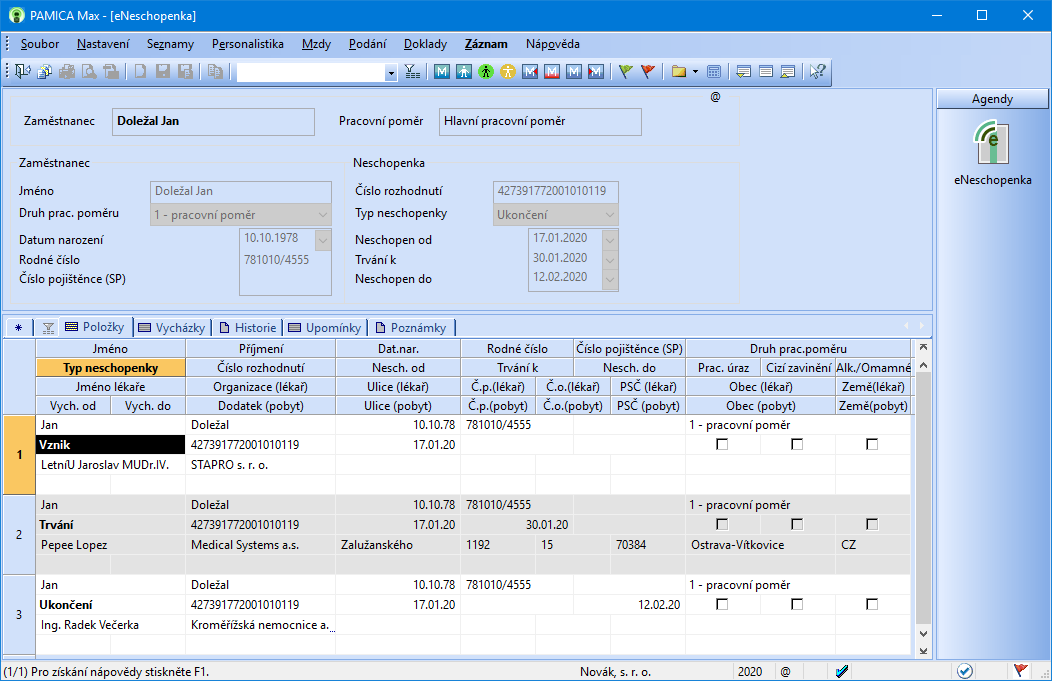Open the Neschopen od date picker arrow
Viewport: 1052px width, 681px height.
(610, 239)
